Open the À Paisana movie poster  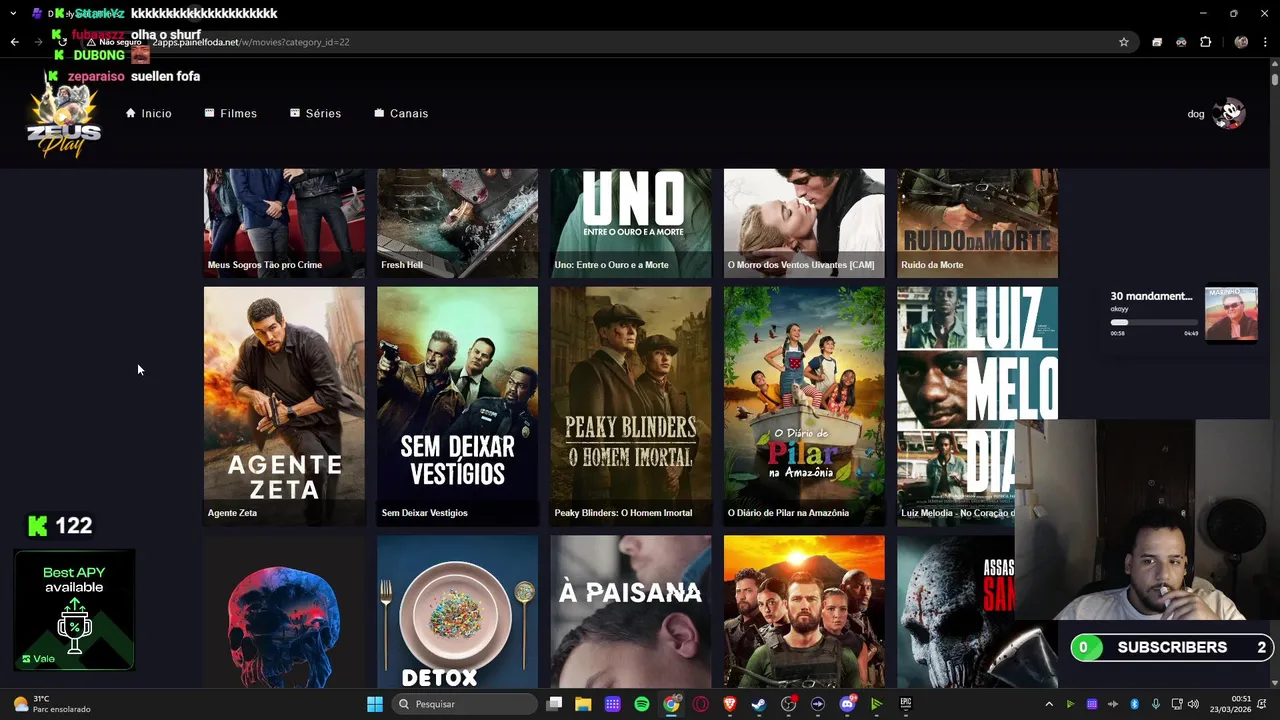click(631, 612)
